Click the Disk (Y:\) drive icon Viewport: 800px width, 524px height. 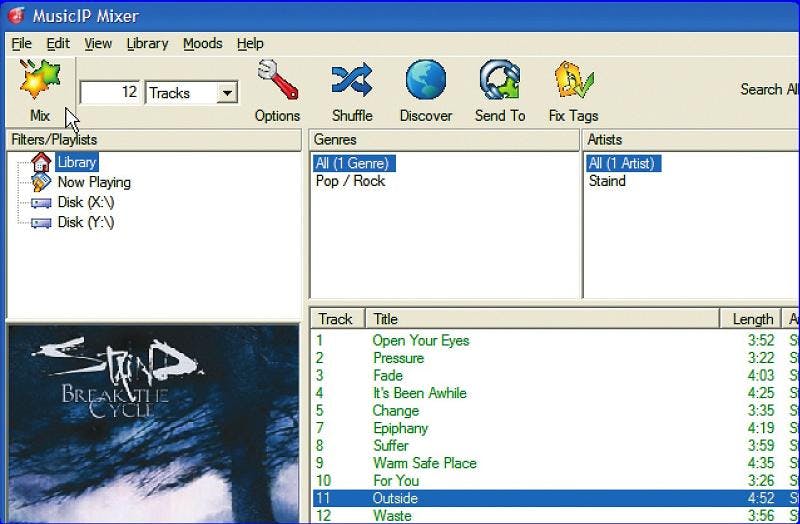[41, 223]
